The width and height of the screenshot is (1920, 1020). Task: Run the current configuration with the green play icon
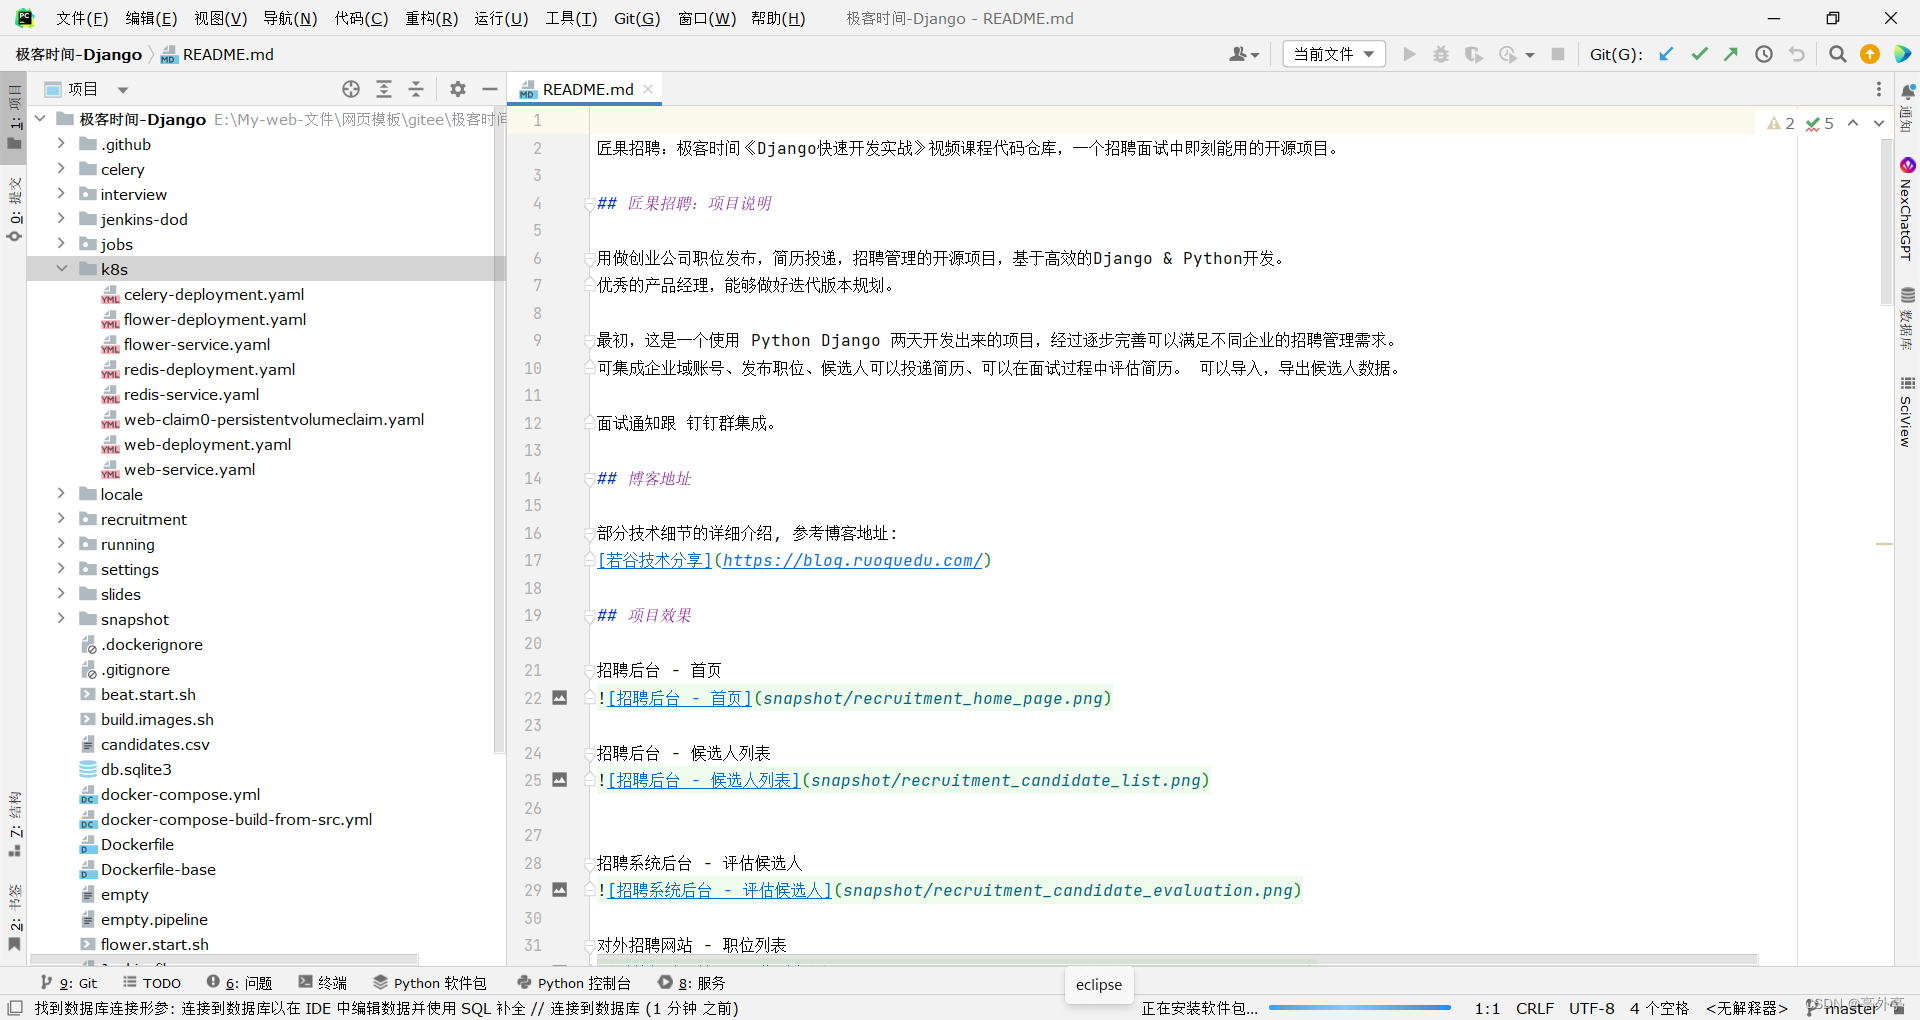click(x=1409, y=54)
